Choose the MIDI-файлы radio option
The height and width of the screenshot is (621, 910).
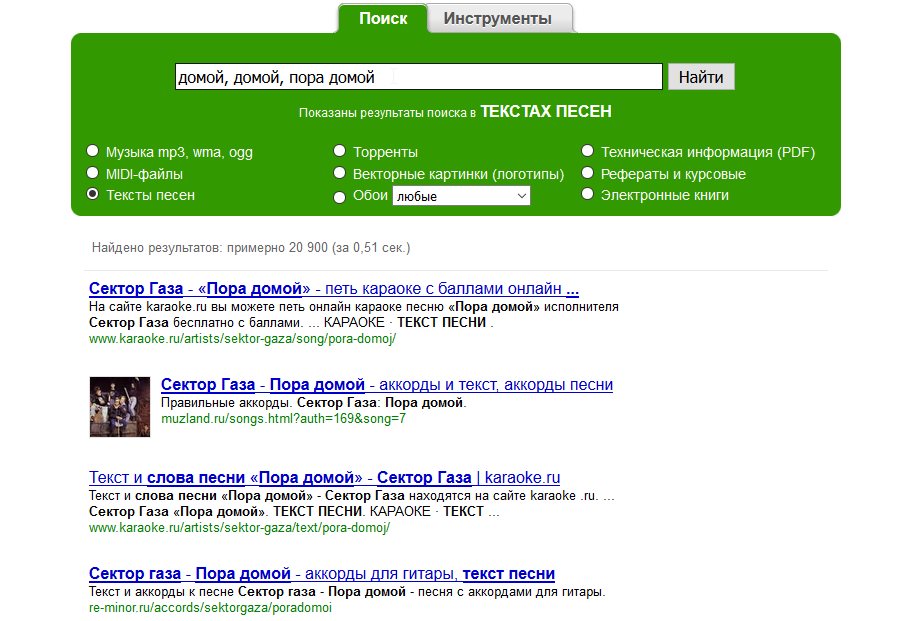coord(93,174)
